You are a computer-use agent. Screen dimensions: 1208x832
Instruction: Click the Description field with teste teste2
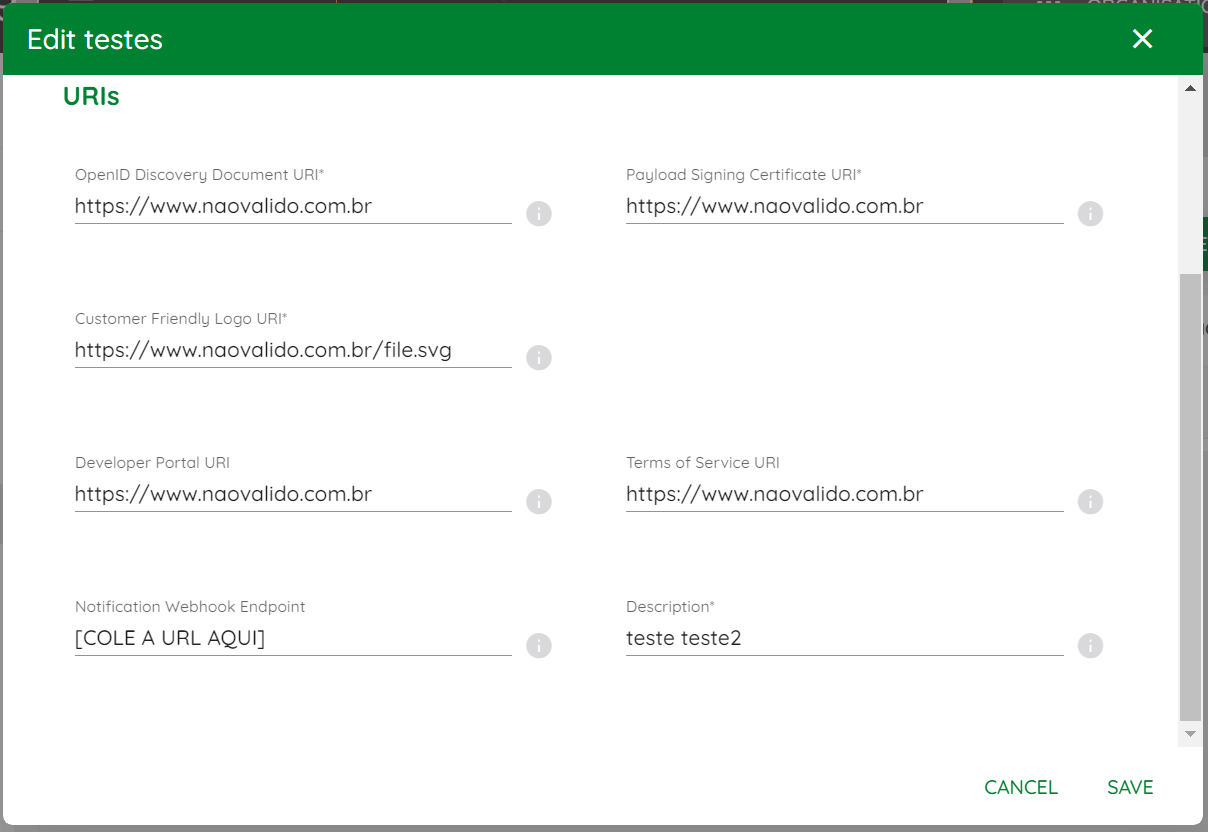pyautogui.click(x=845, y=639)
